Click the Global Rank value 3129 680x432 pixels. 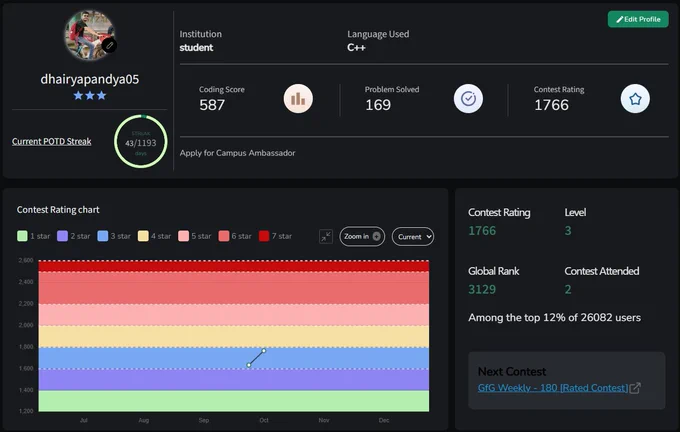[x=482, y=289]
